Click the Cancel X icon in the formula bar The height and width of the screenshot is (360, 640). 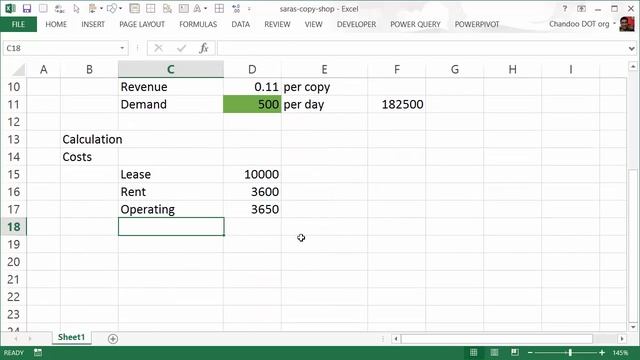point(159,48)
